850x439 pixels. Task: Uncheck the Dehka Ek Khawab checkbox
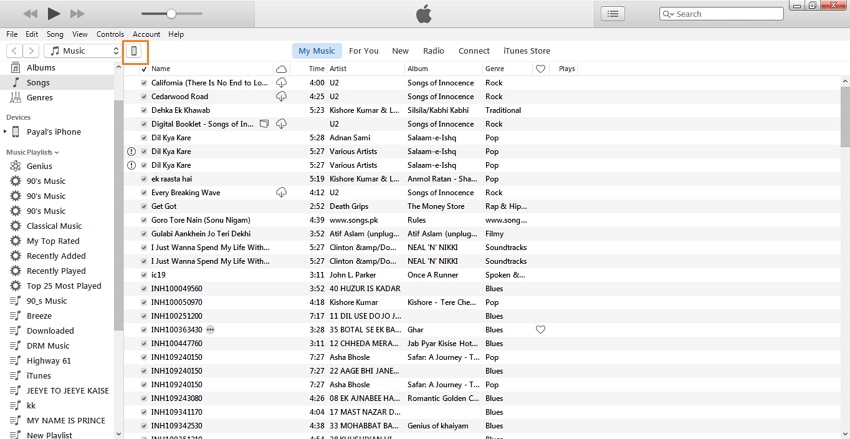pos(144,110)
